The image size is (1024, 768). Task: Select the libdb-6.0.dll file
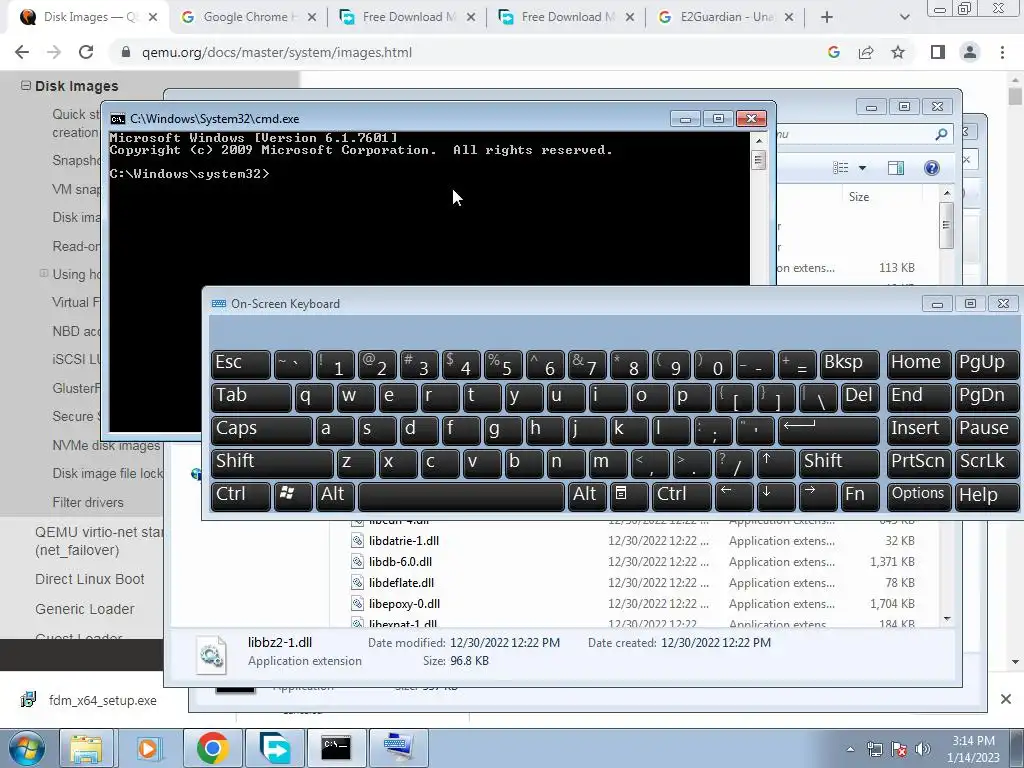coord(400,562)
